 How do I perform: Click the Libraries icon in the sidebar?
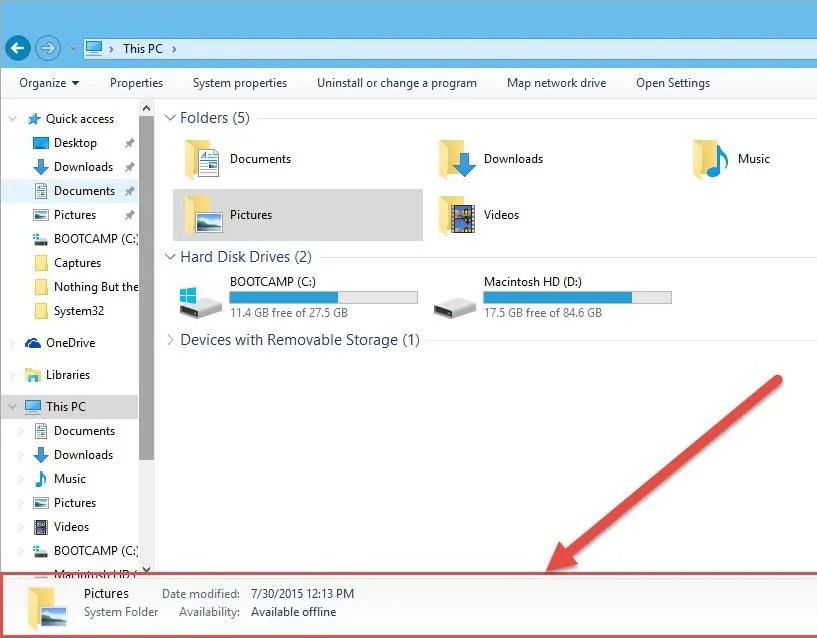pos(33,375)
